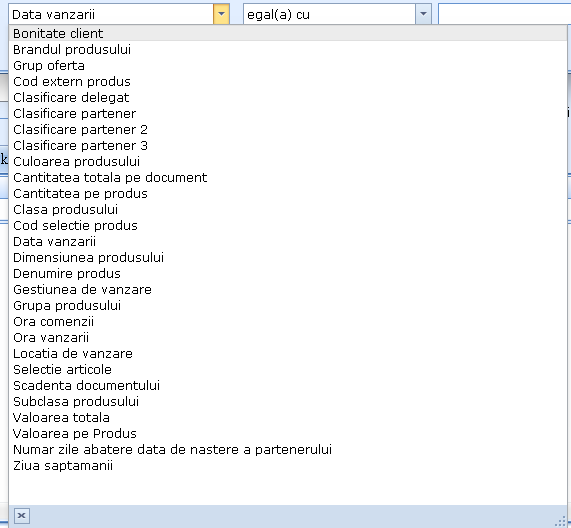Pick Numar zile abatere data de nastere

point(288,450)
